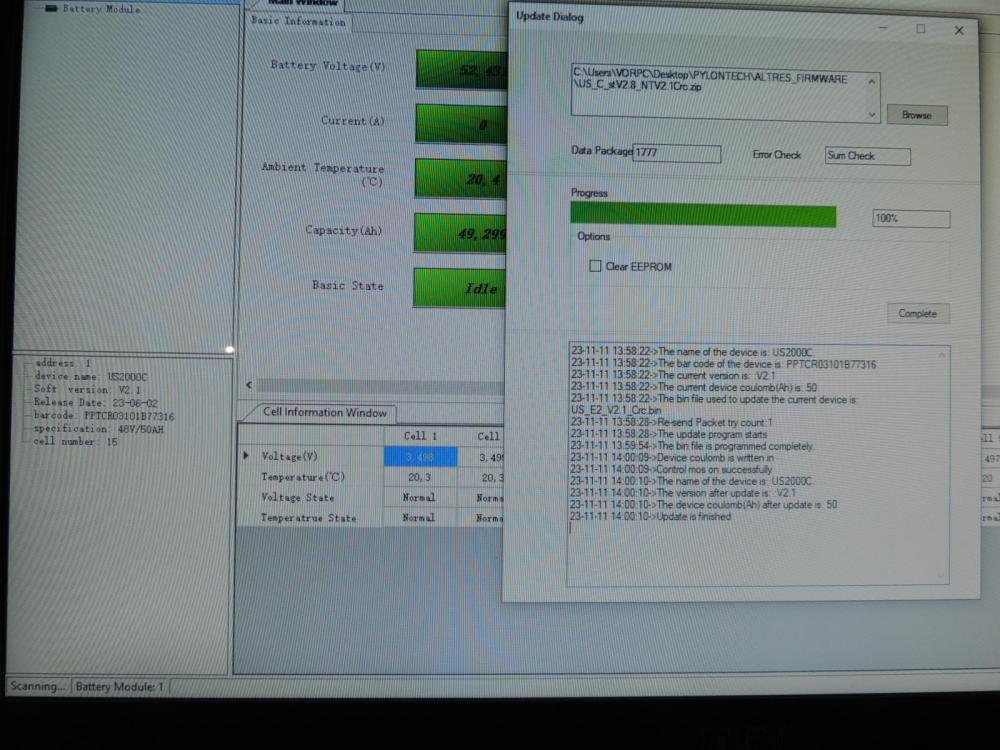Click the Complete button

(x=918, y=313)
